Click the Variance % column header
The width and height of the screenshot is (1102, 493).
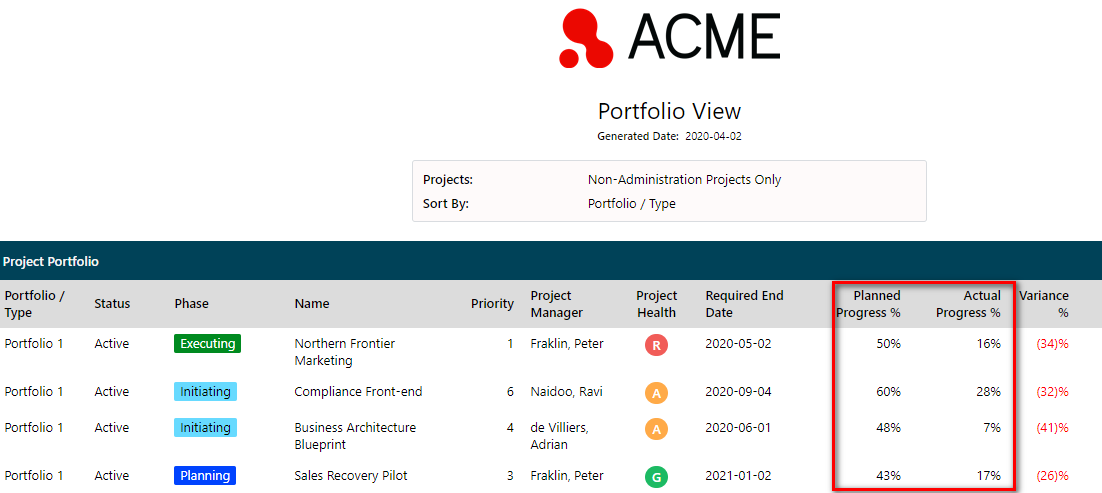[1044, 304]
